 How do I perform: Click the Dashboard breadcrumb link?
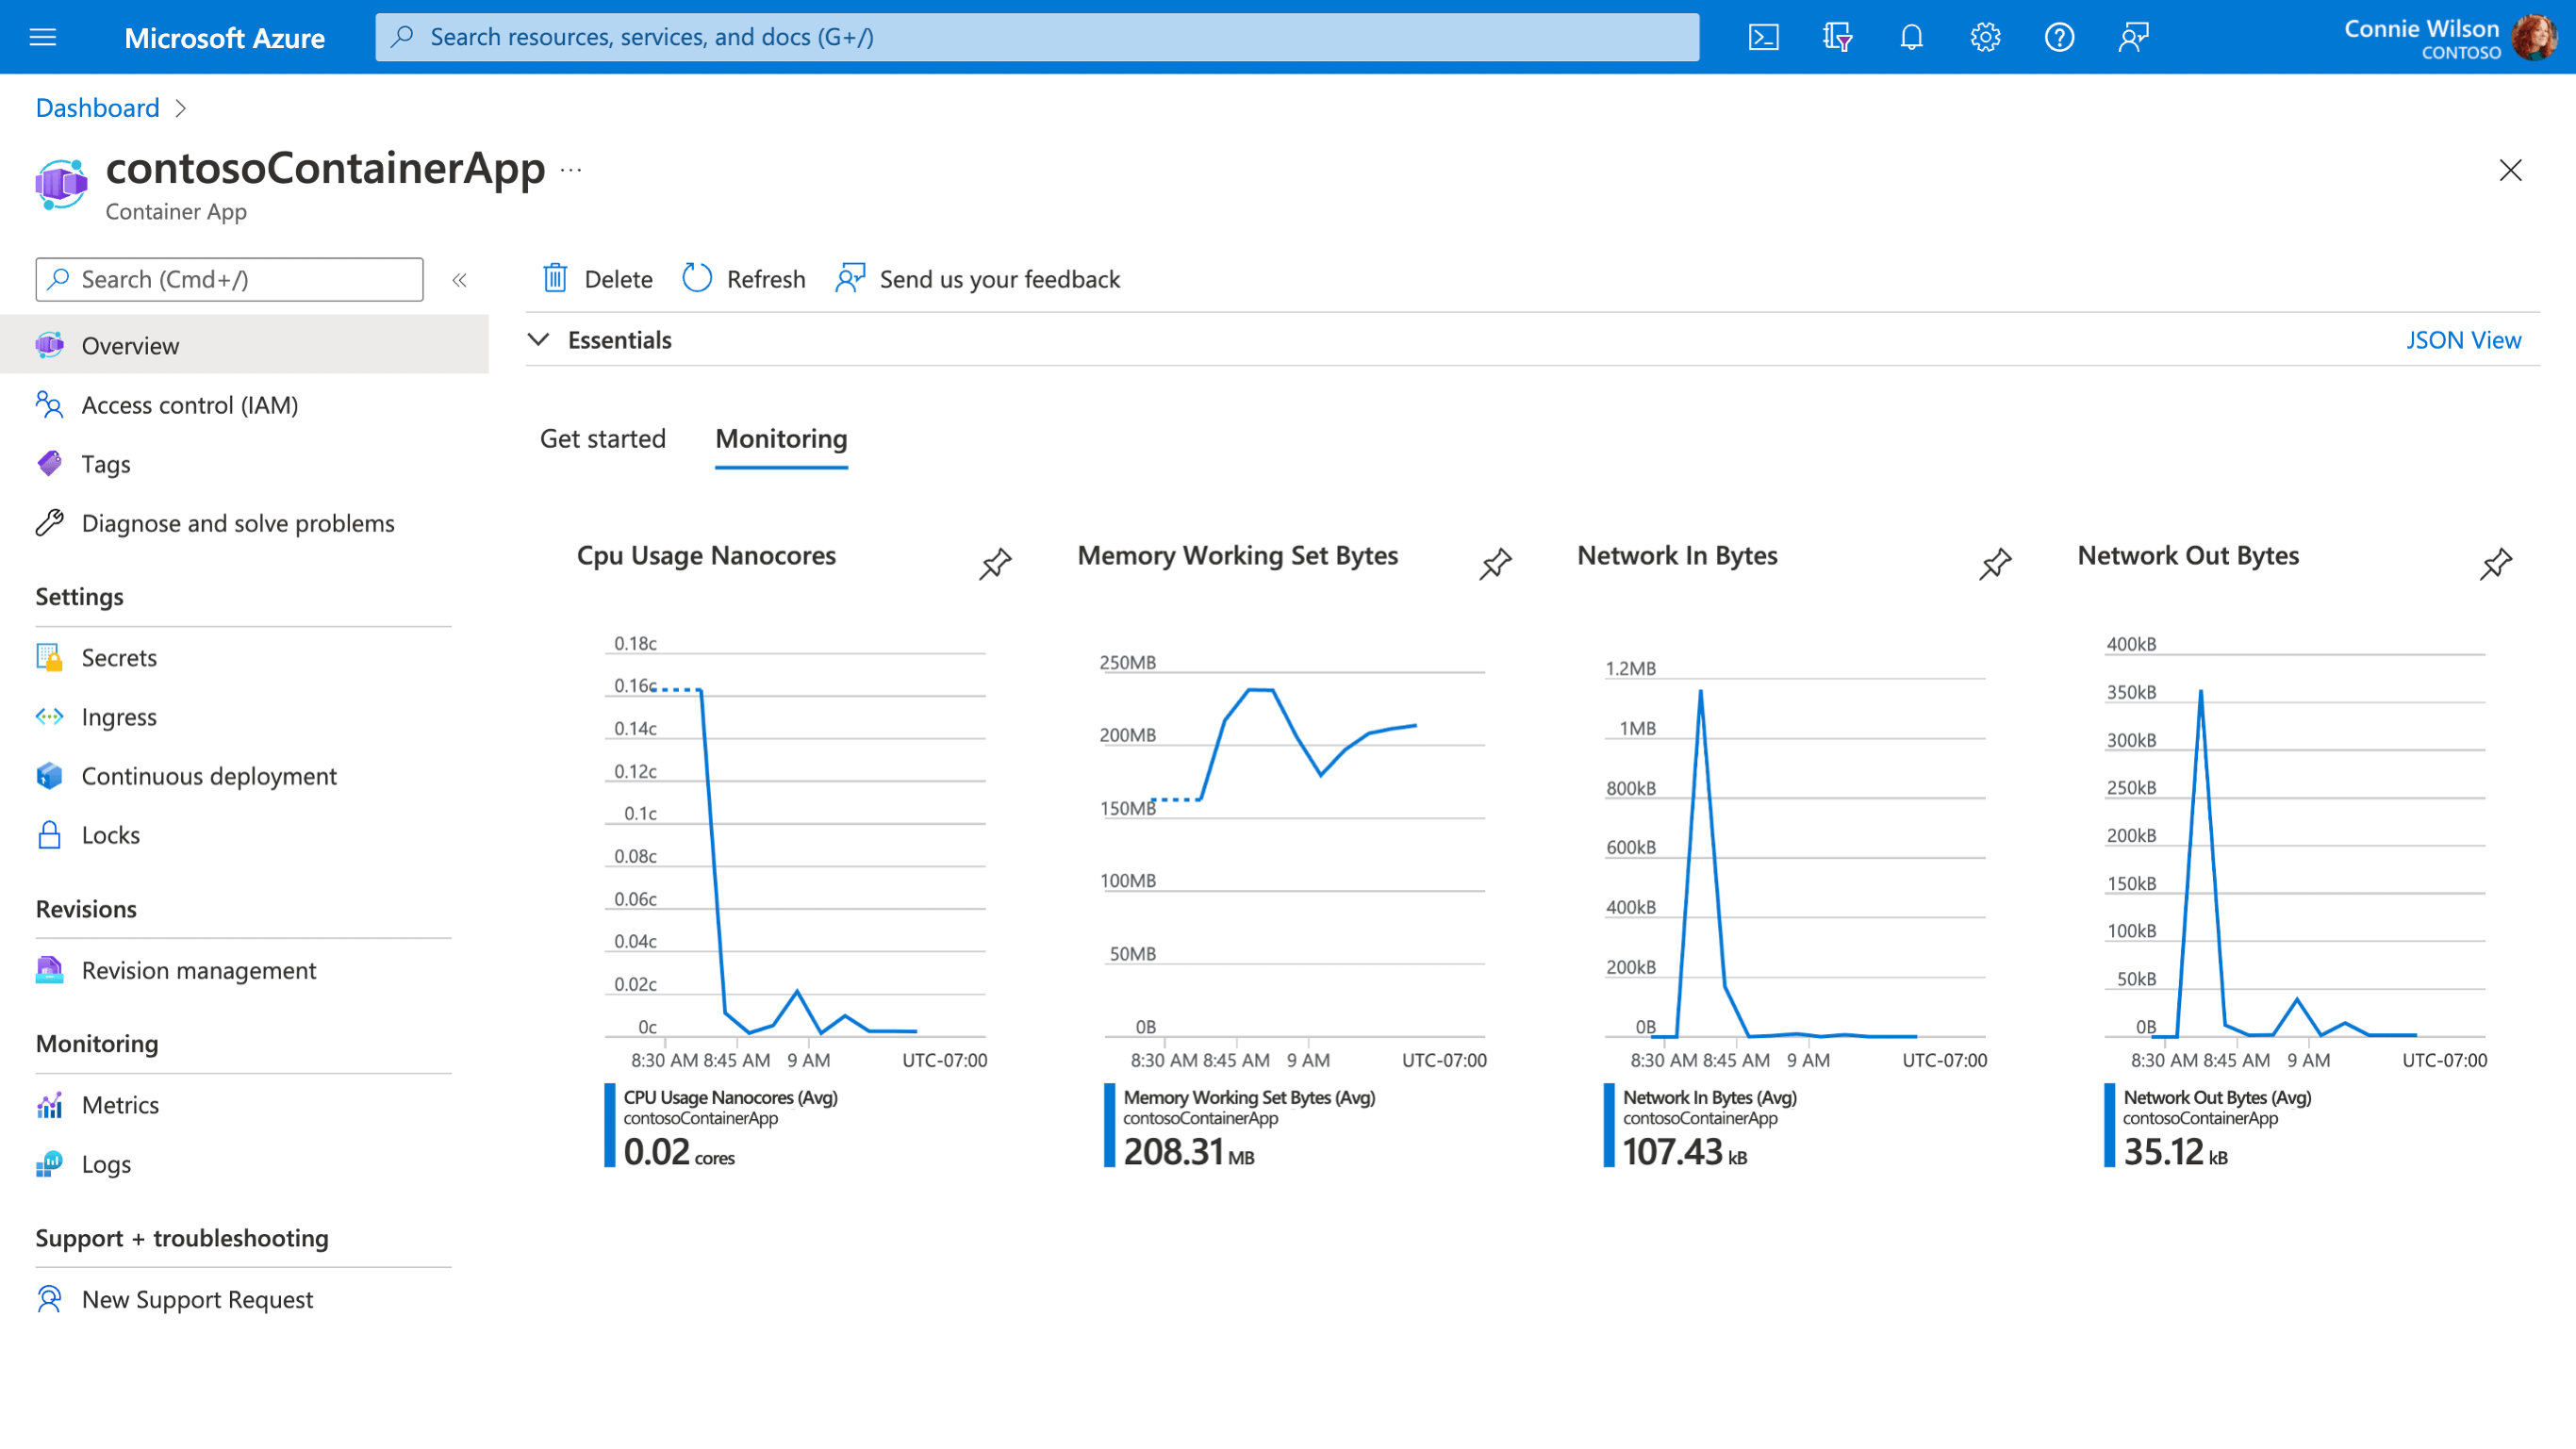[x=97, y=108]
